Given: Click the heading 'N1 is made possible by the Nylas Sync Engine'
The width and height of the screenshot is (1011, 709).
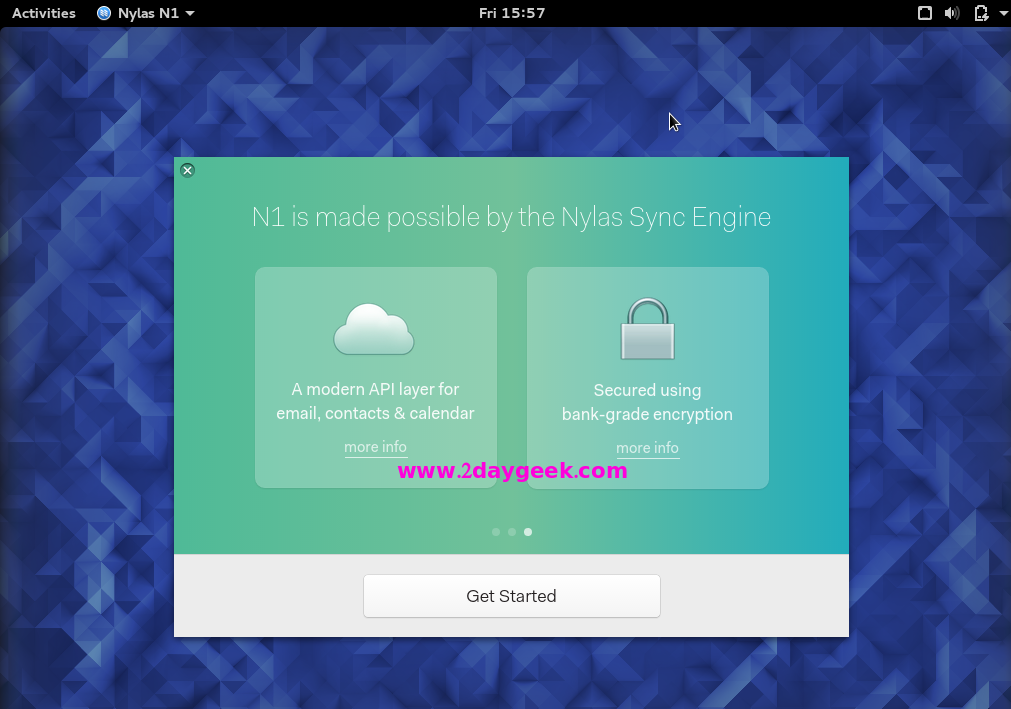Looking at the screenshot, I should click(x=511, y=217).
